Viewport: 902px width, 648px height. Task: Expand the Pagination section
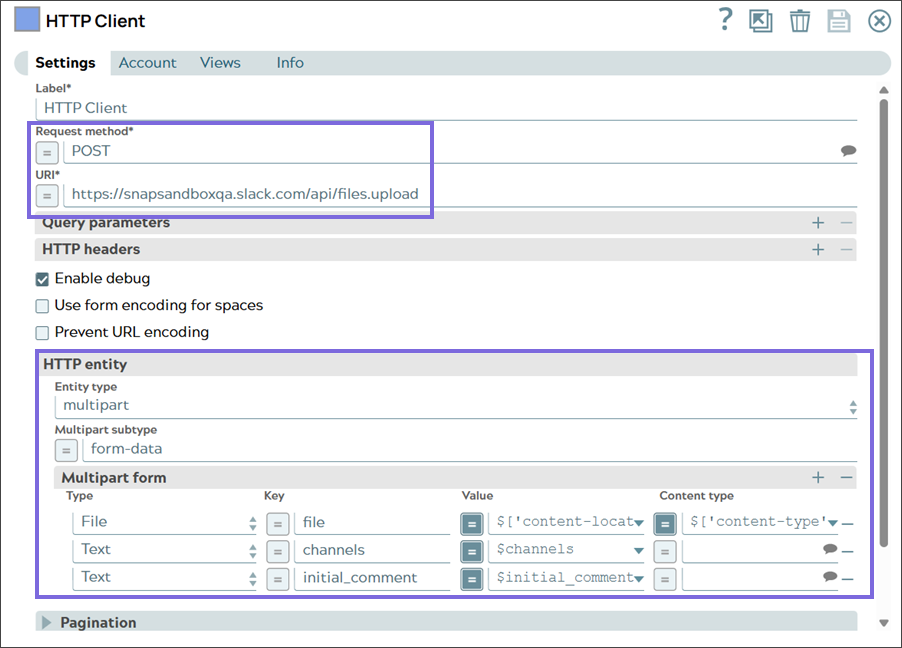coord(47,623)
